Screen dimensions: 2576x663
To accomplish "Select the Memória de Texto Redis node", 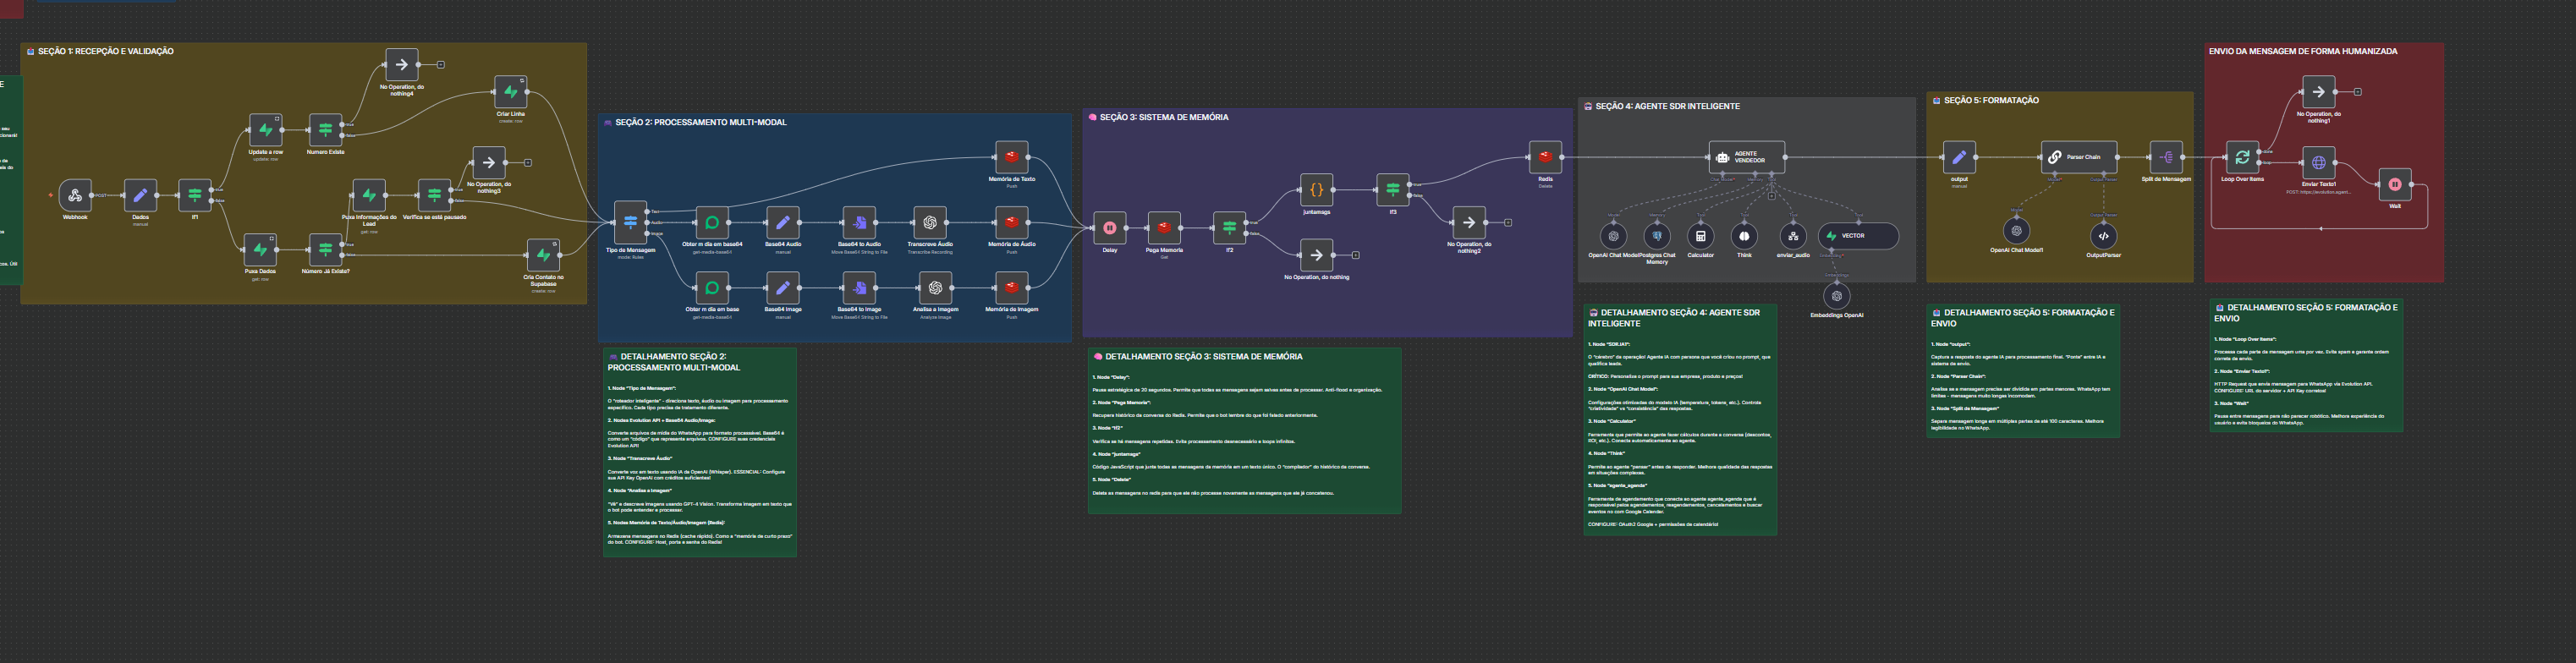I will tap(1011, 157).
